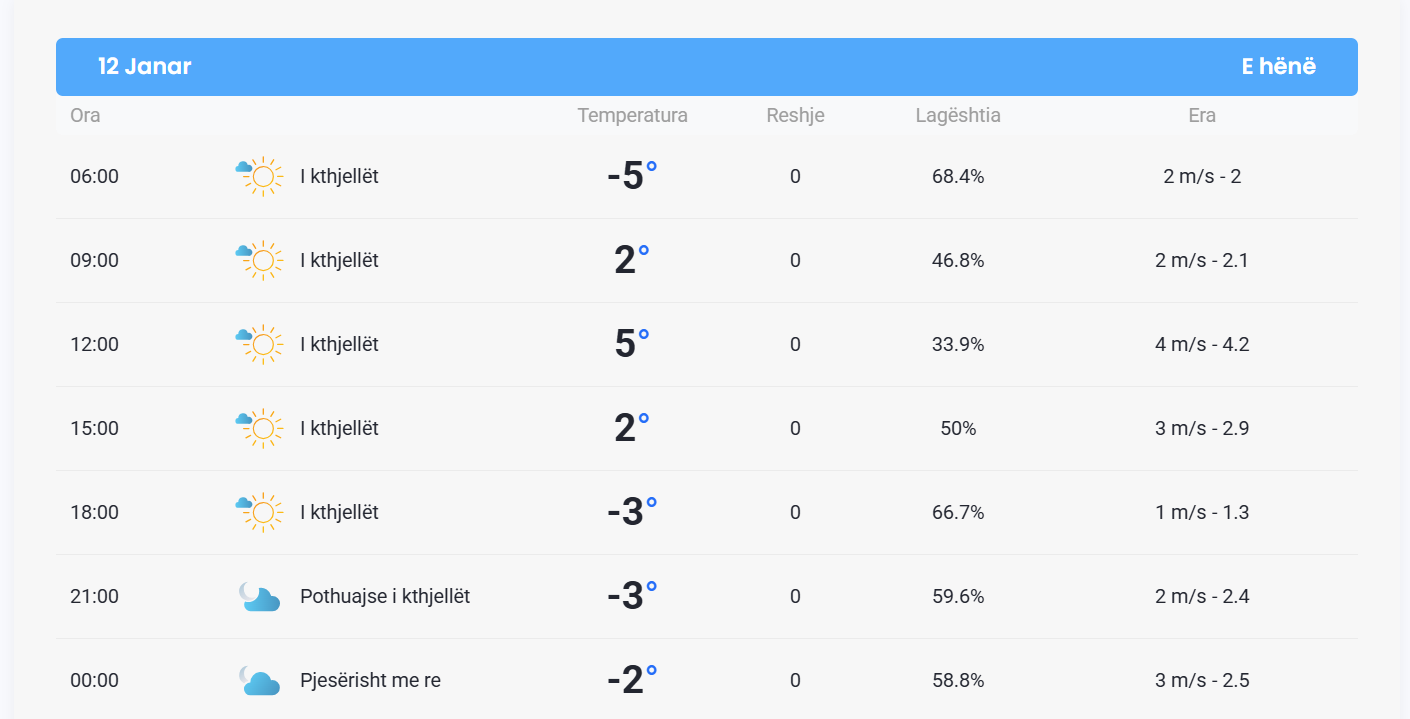Screen dimensions: 1410x719
Task: Click the Lagështia column header
Action: click(957, 115)
